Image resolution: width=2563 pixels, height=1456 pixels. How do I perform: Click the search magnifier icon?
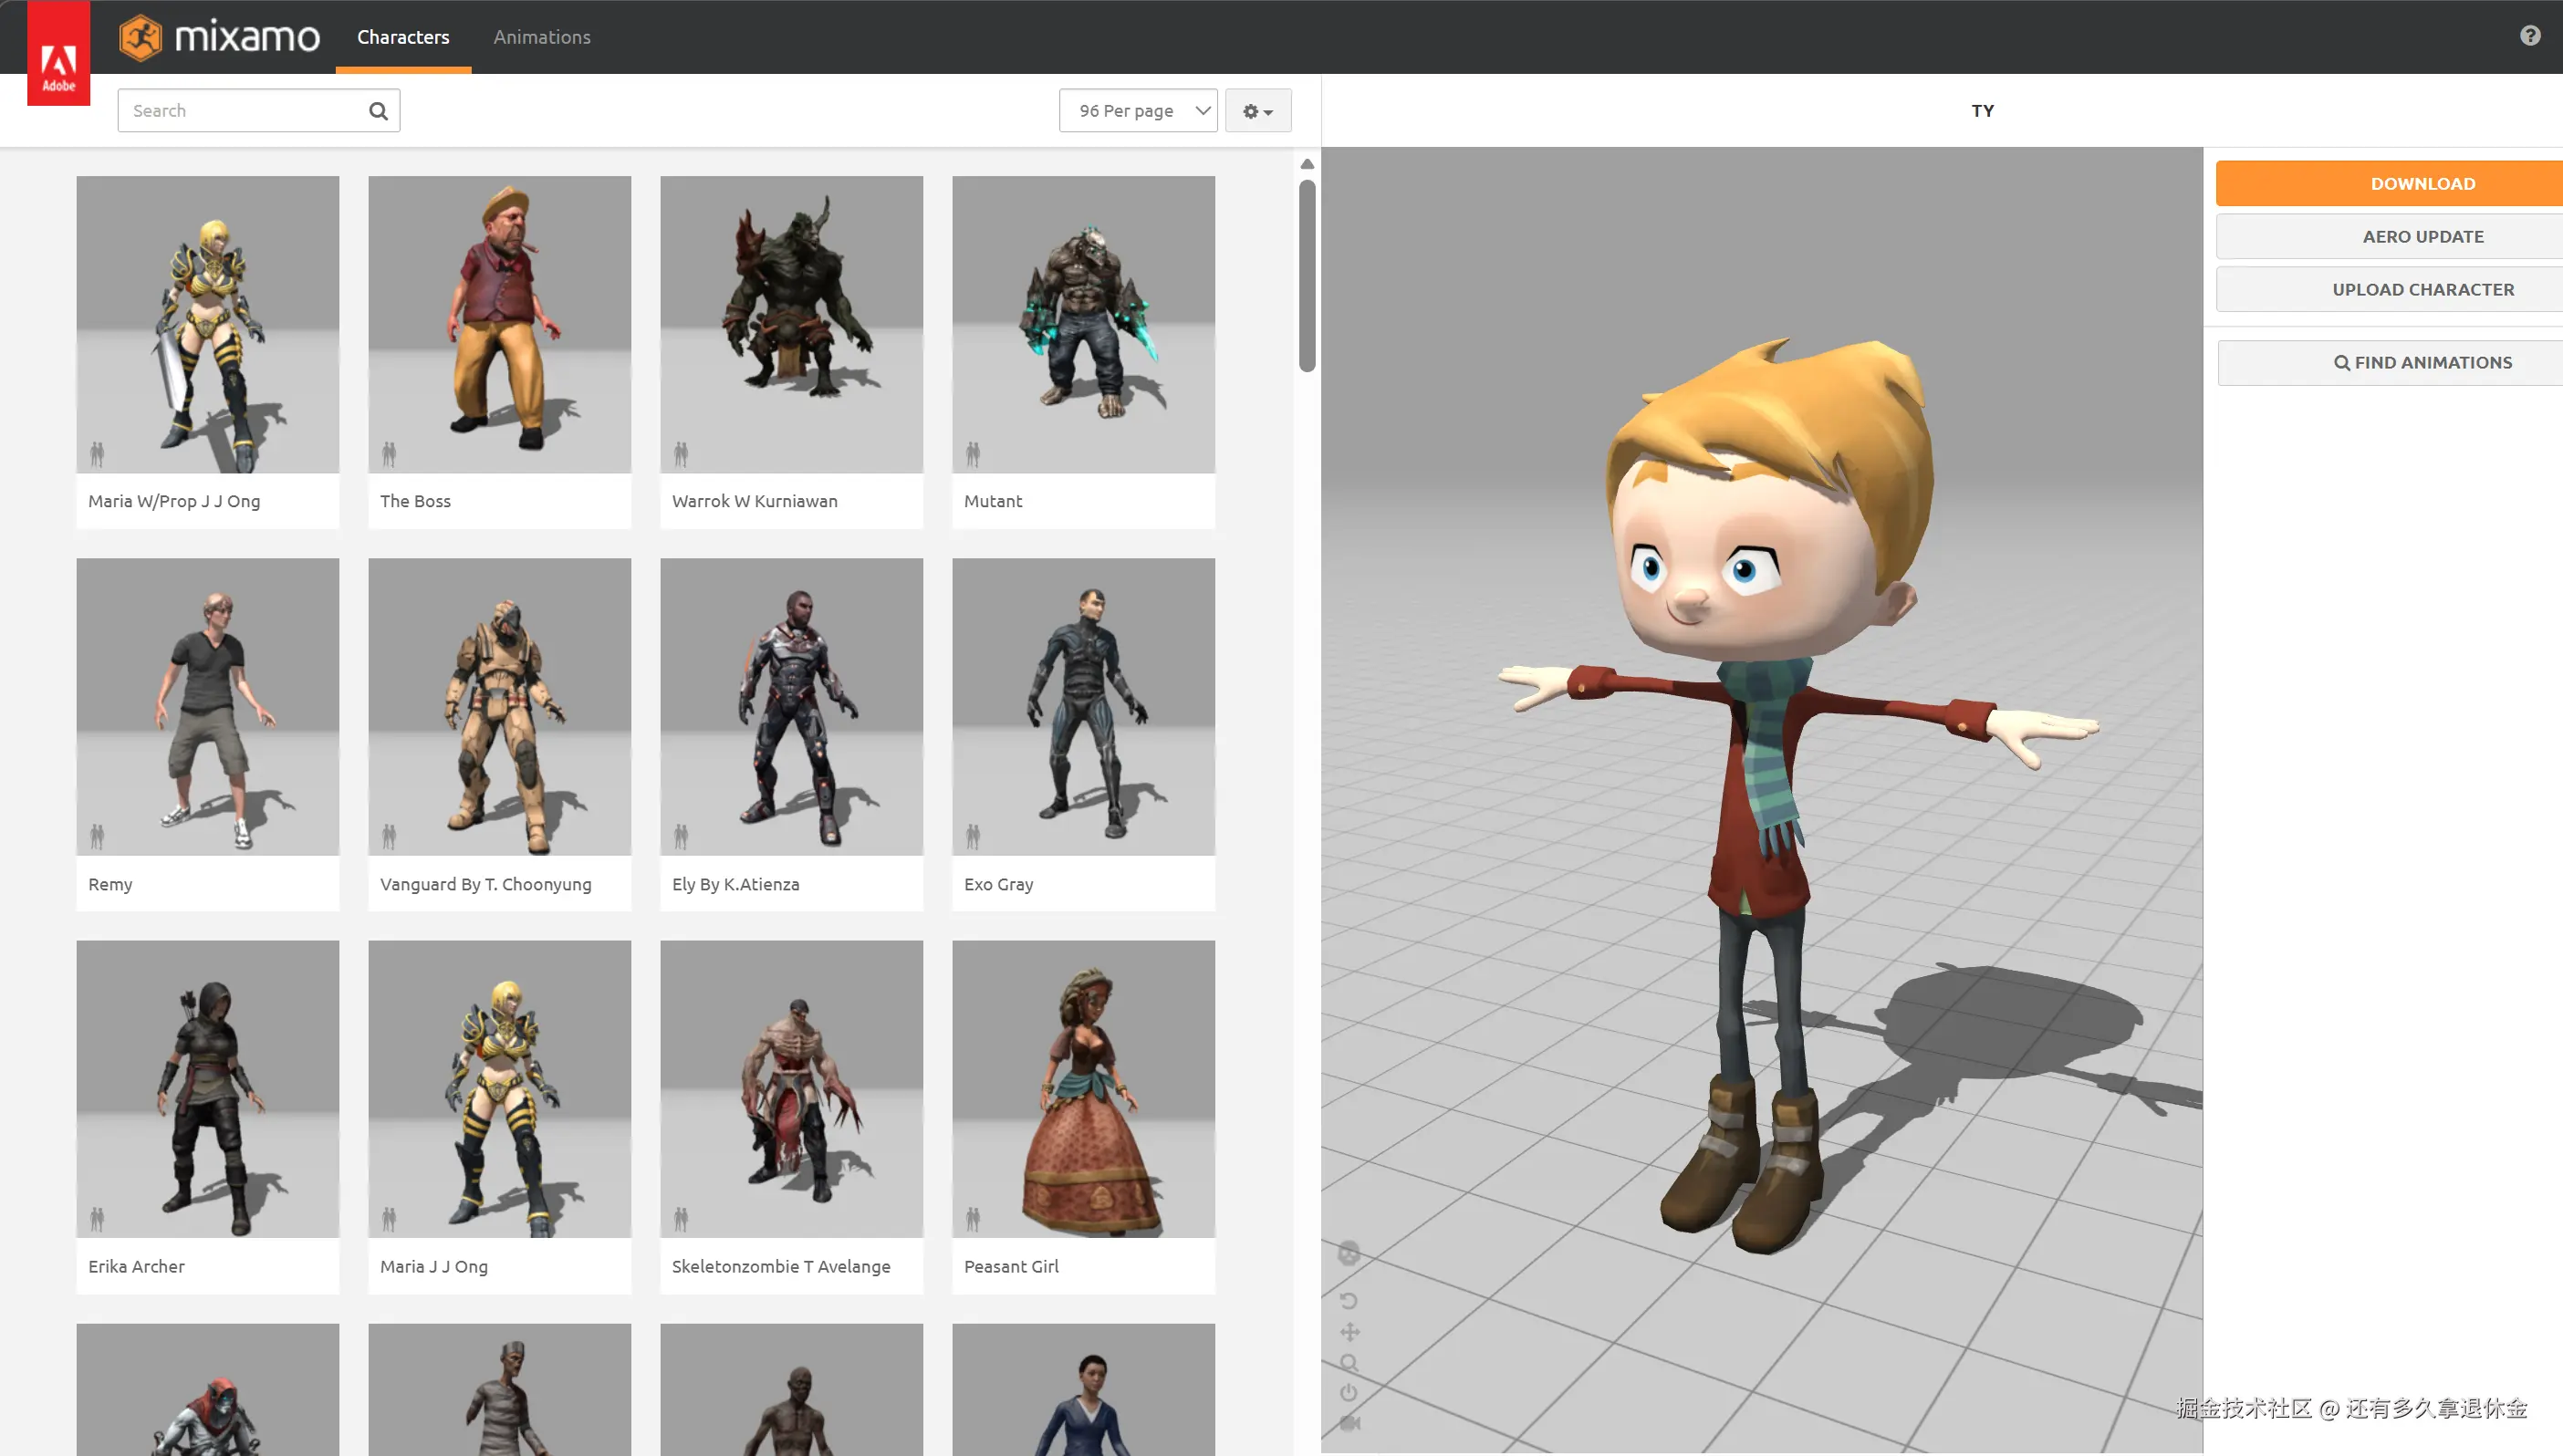pyautogui.click(x=378, y=111)
